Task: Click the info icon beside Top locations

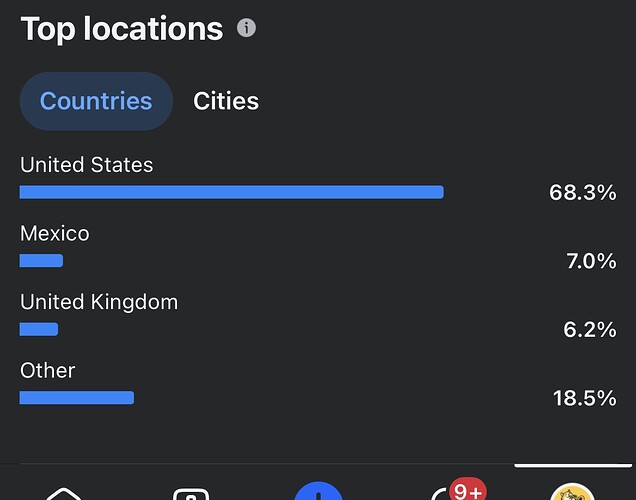Action: pyautogui.click(x=246, y=28)
